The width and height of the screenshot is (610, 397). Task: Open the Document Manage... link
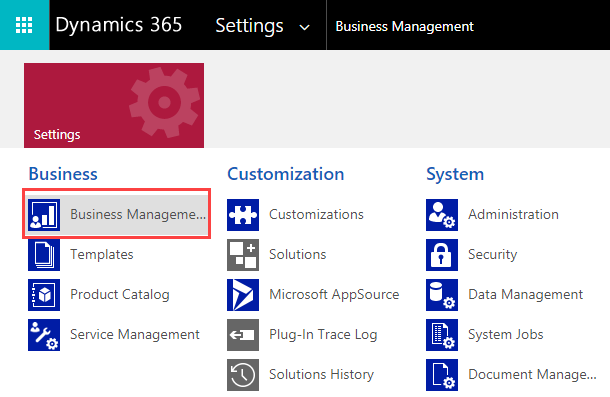click(532, 375)
